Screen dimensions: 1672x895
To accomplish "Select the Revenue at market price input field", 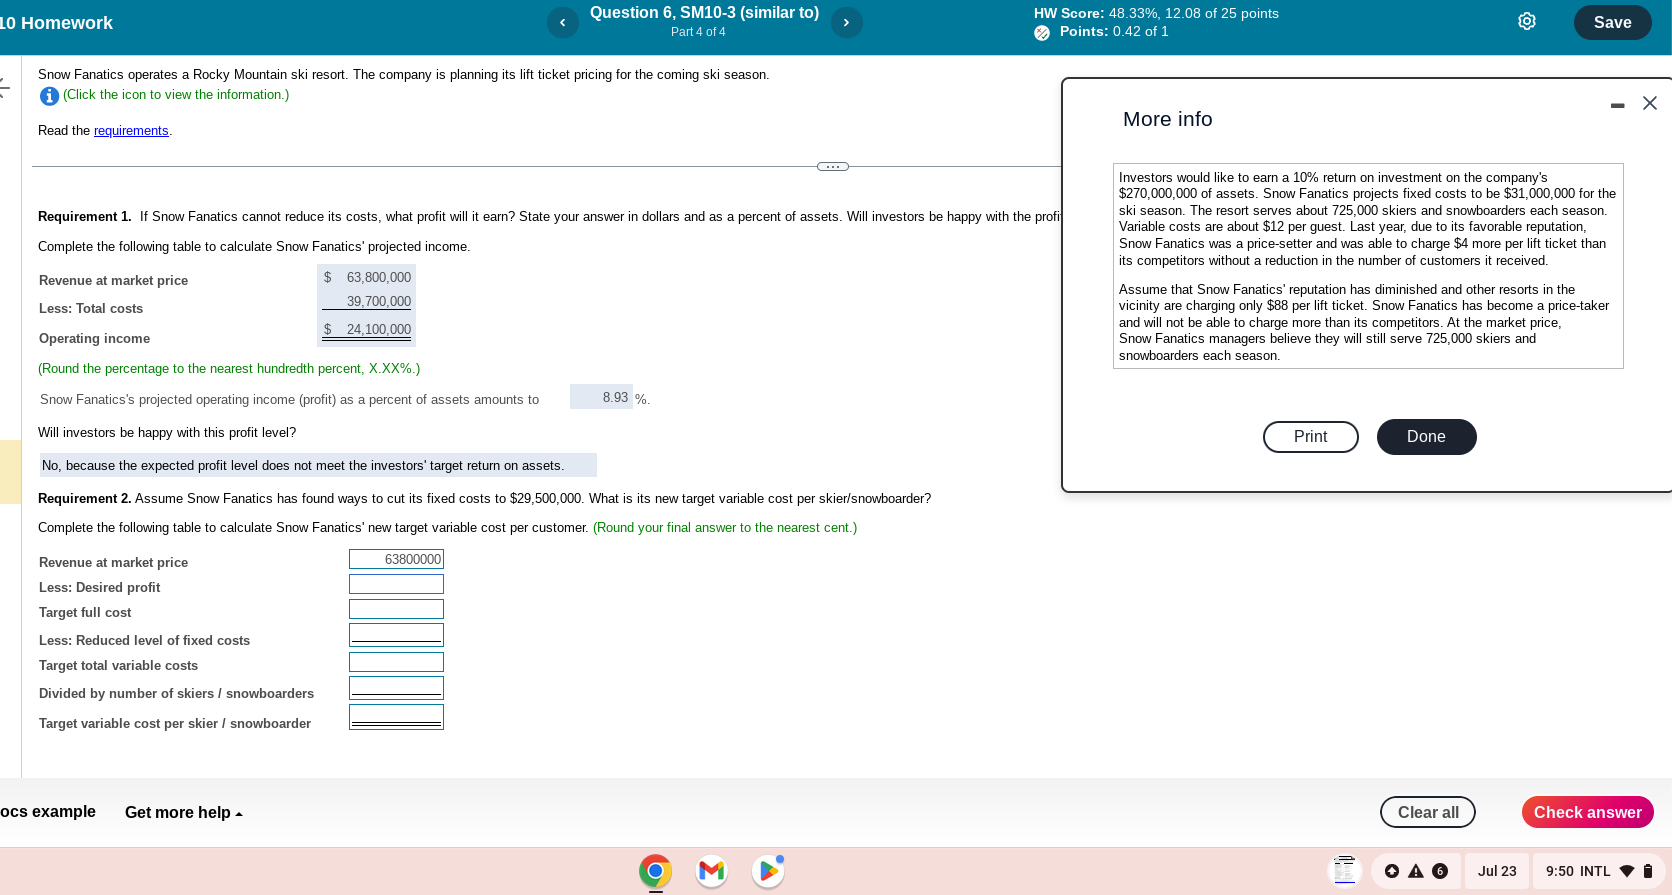I will tap(396, 559).
